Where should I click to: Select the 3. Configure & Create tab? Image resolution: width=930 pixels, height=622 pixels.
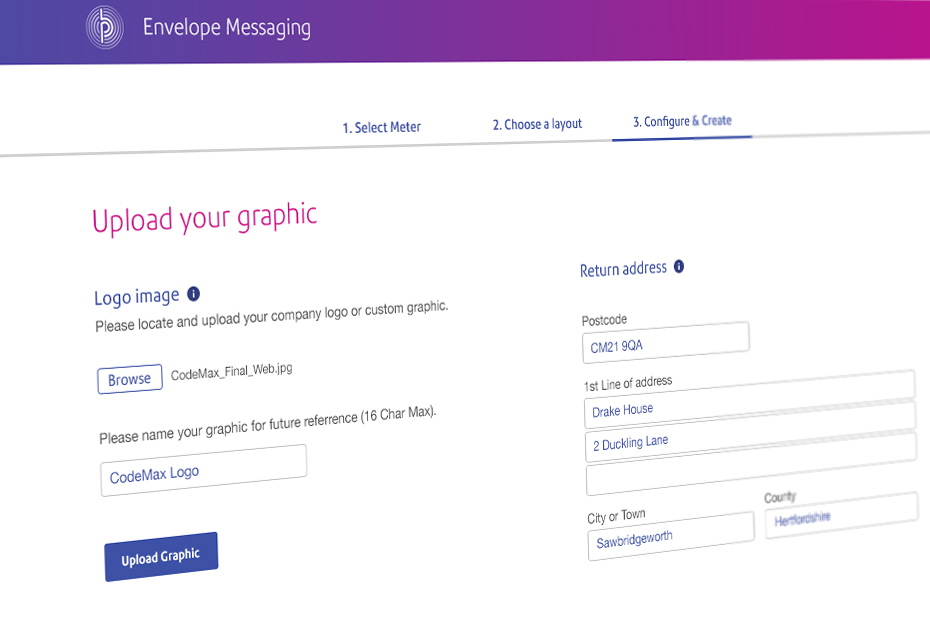(x=682, y=122)
